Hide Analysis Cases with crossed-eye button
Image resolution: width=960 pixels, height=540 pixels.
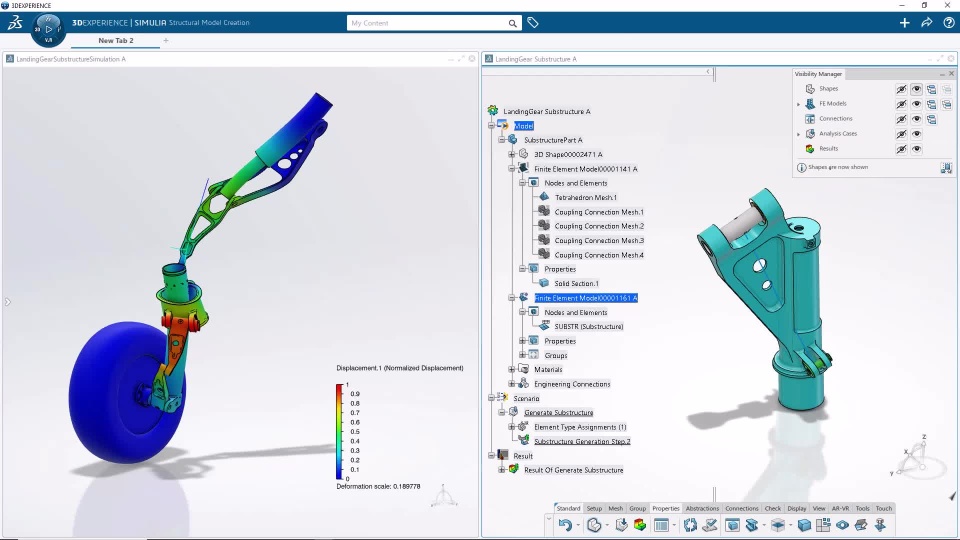[x=901, y=134]
